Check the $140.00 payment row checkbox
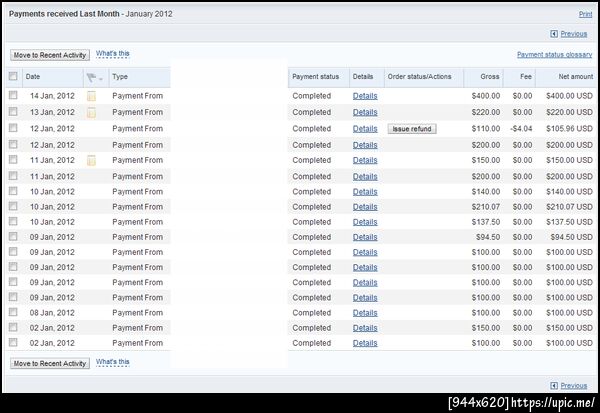The height and width of the screenshot is (413, 600). tap(13, 191)
